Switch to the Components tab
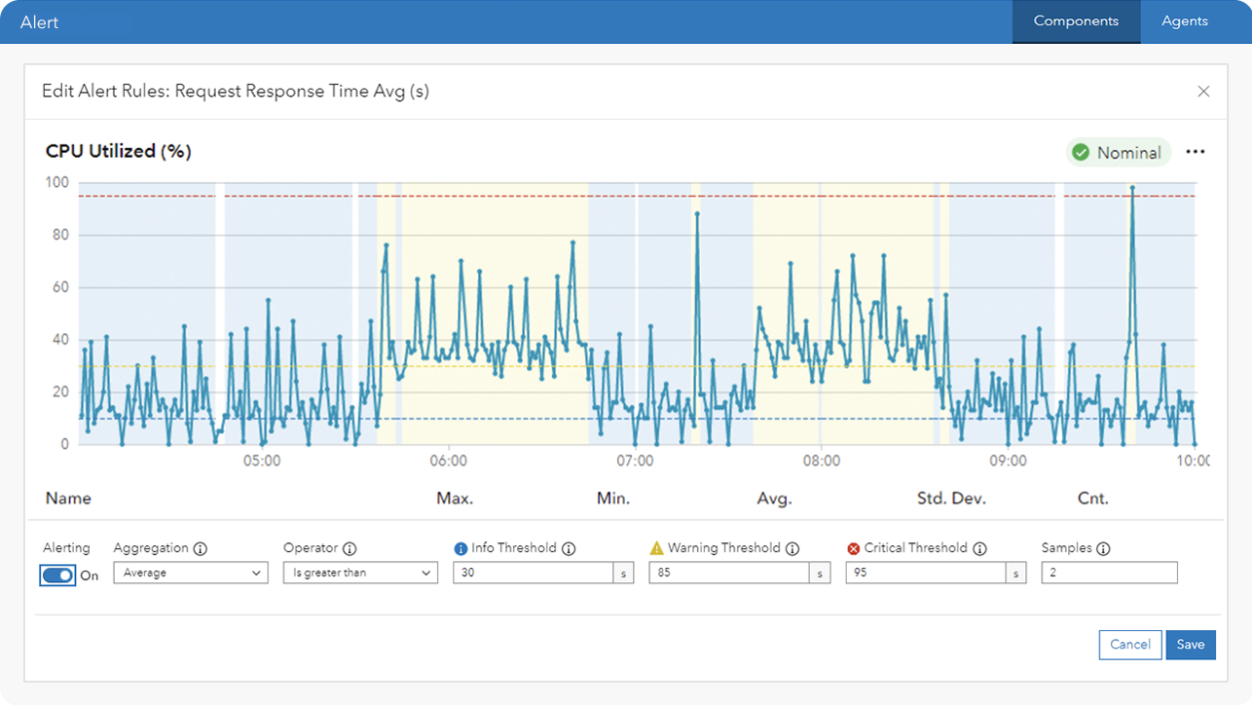1252x705 pixels. pos(1076,21)
